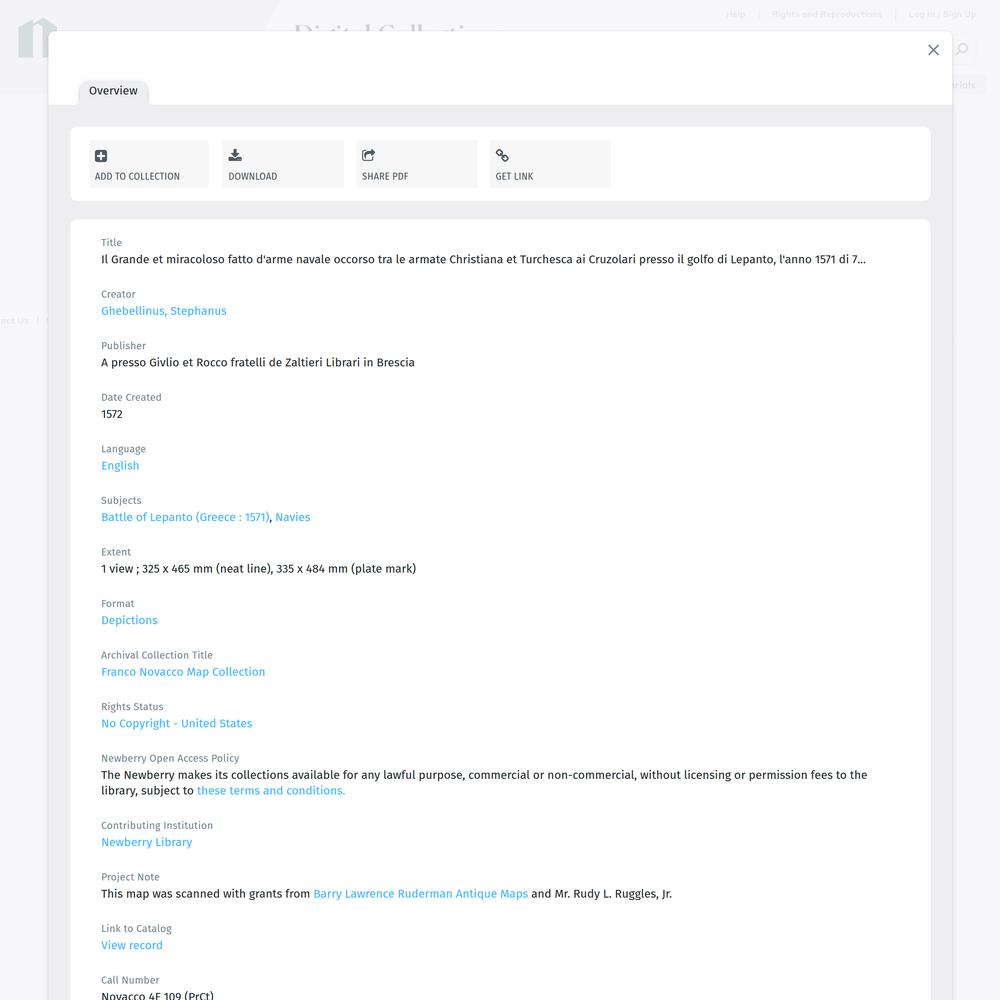1000x1000 pixels.
Task: Open creator Ghebellinus, Stephanus link
Action: (x=164, y=311)
